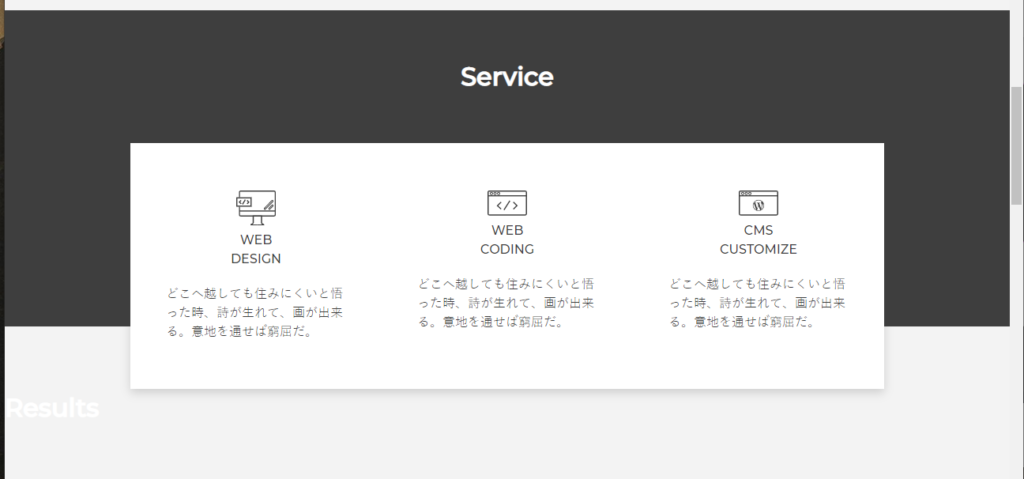The image size is (1024, 479).
Task: Click the scrollbar track above the thumb
Action: point(1016,45)
